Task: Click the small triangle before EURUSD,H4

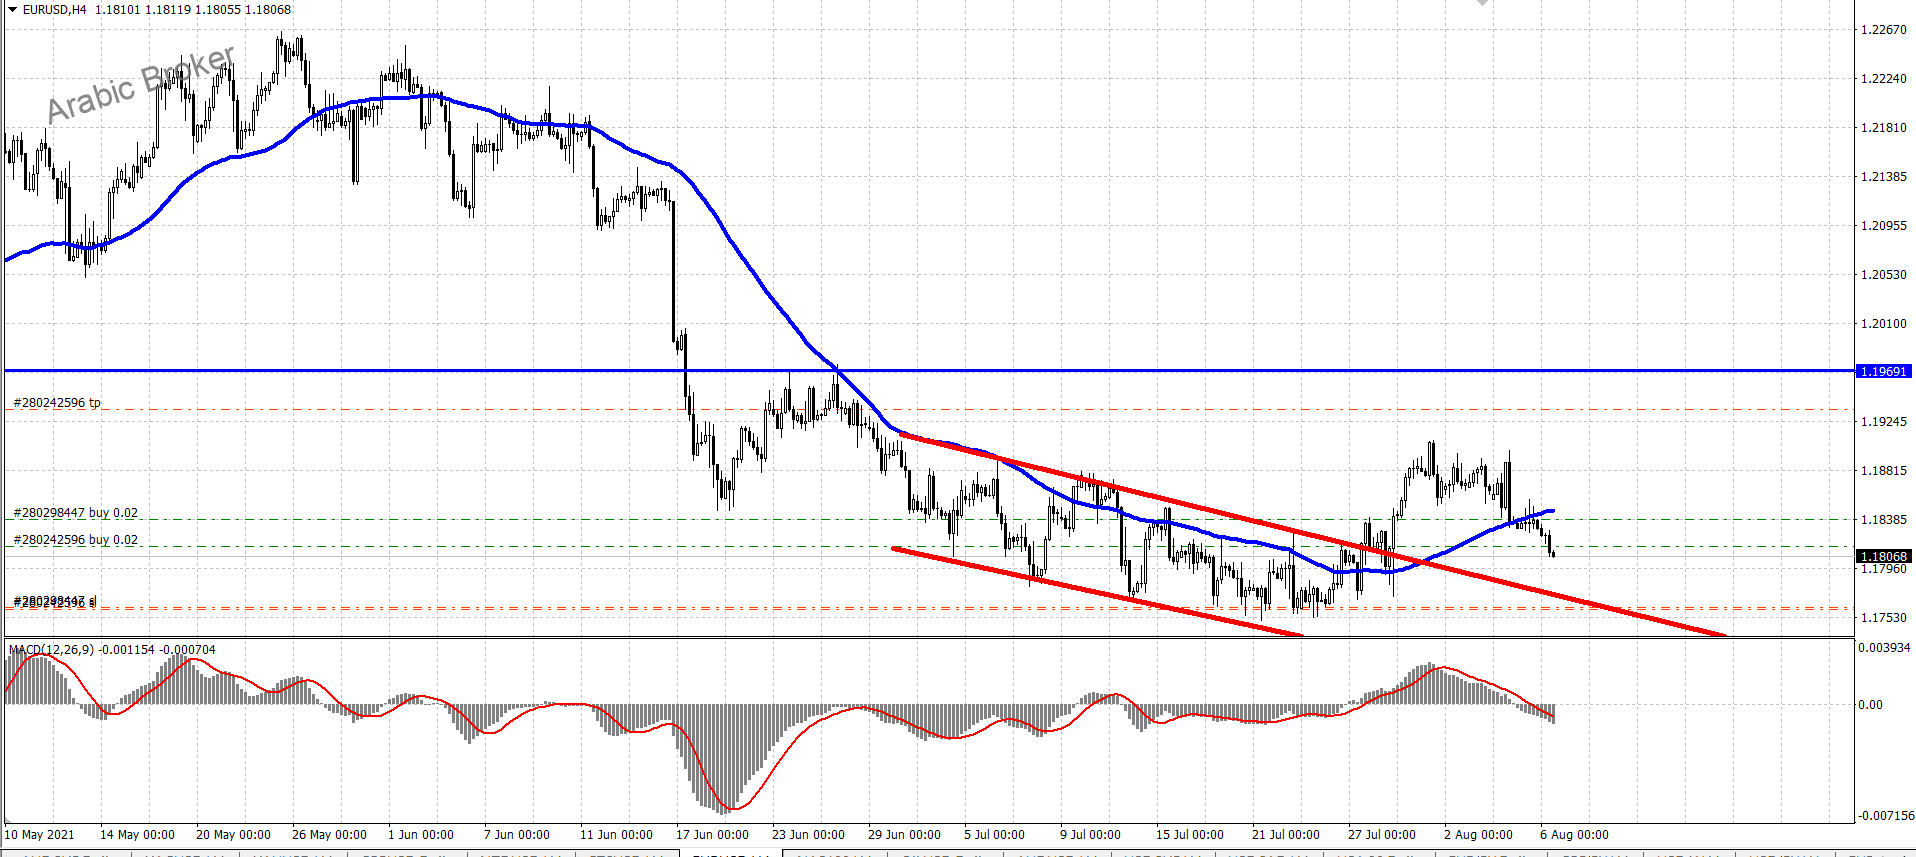Action: coord(12,10)
